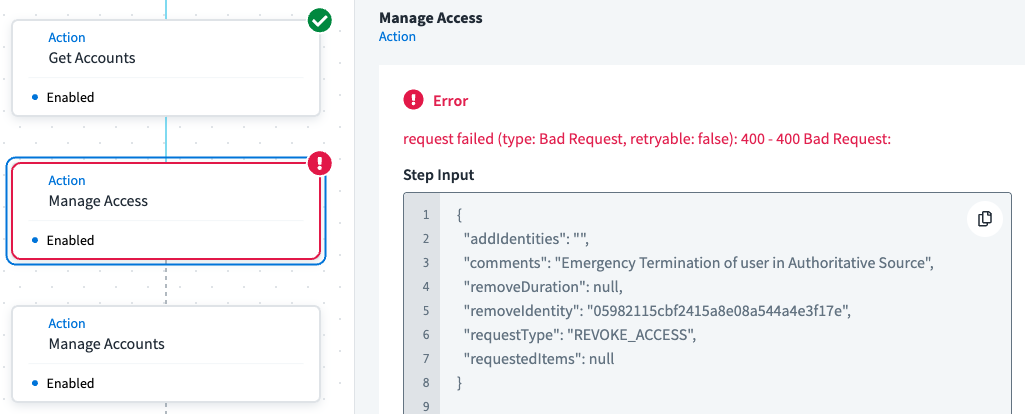Select the Get Accounts action node

pyautogui.click(x=166, y=68)
